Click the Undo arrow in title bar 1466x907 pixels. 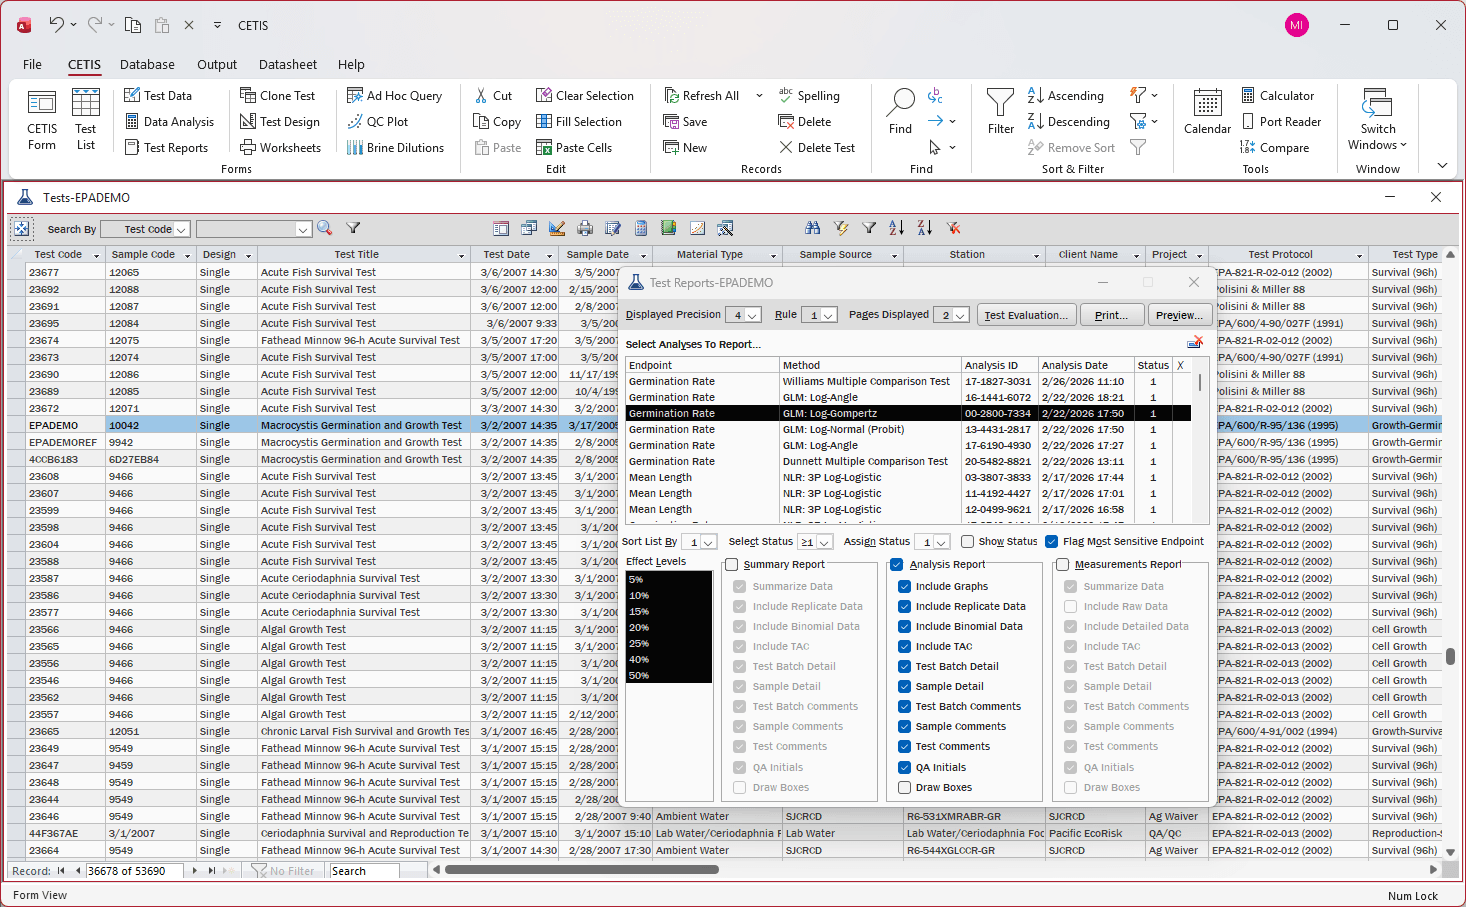point(57,25)
